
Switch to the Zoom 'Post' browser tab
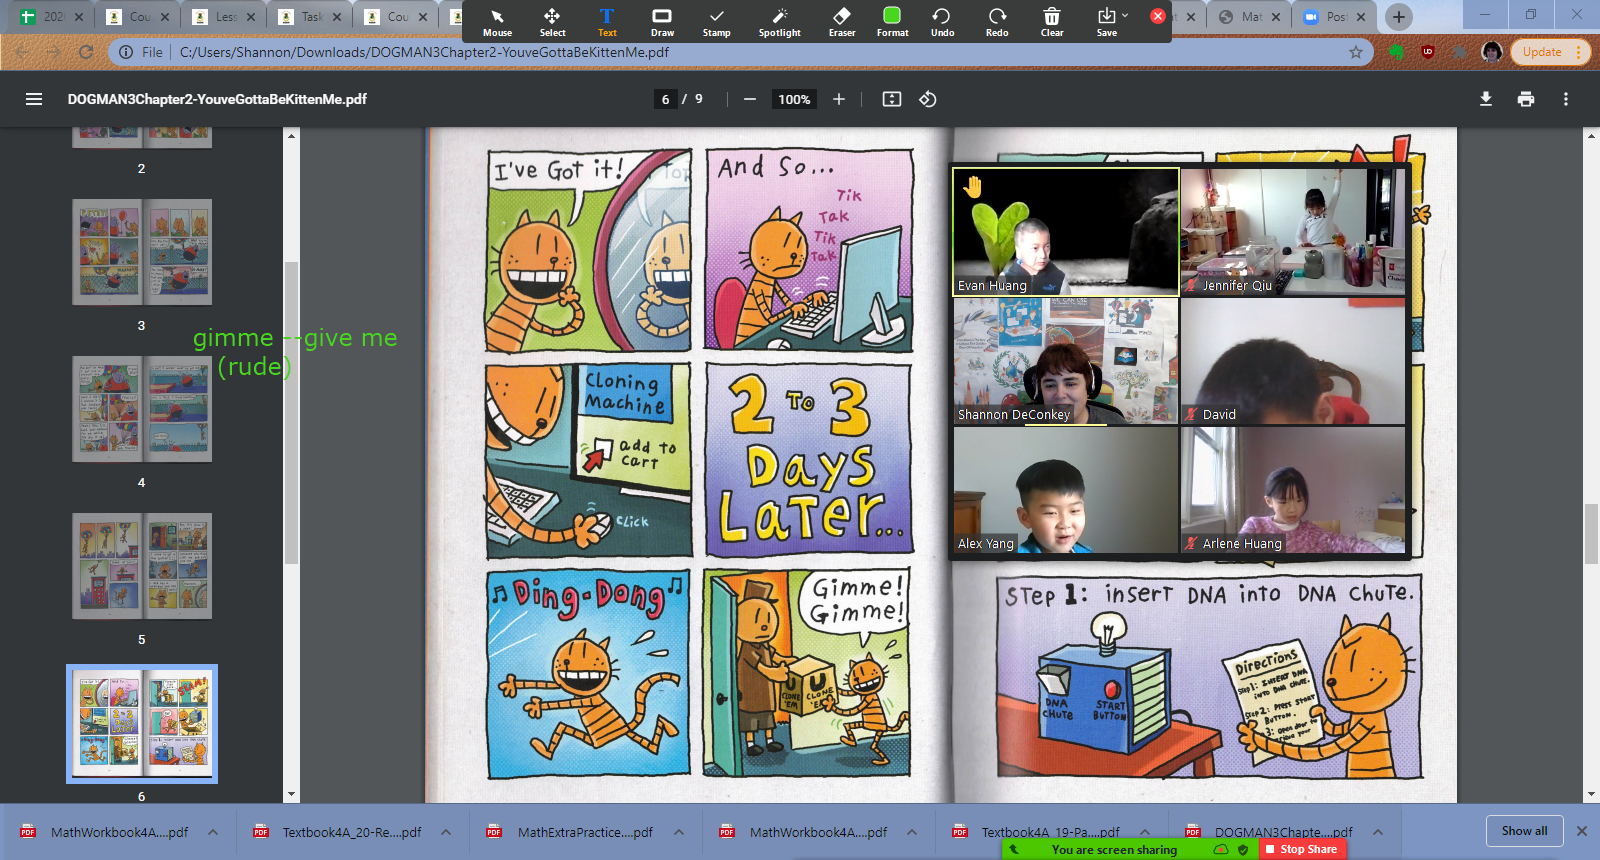[x=1334, y=17]
